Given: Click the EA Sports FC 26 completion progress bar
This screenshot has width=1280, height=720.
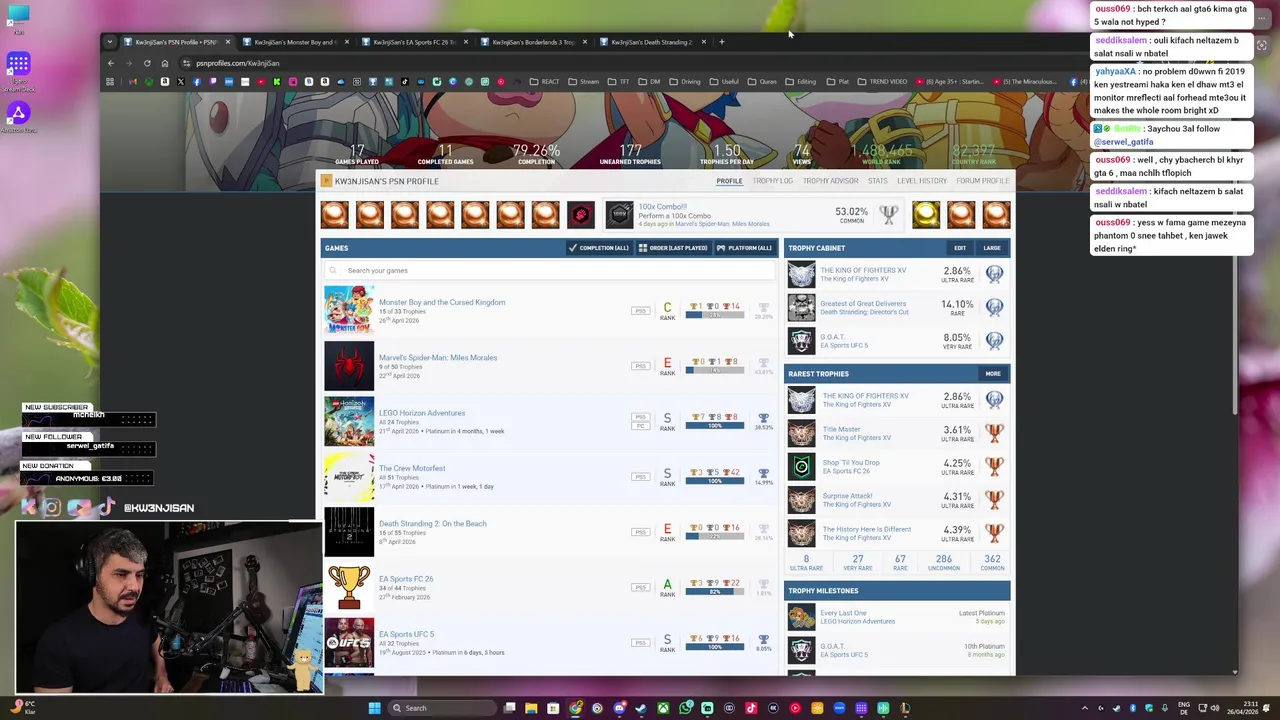Looking at the screenshot, I should (x=715, y=592).
